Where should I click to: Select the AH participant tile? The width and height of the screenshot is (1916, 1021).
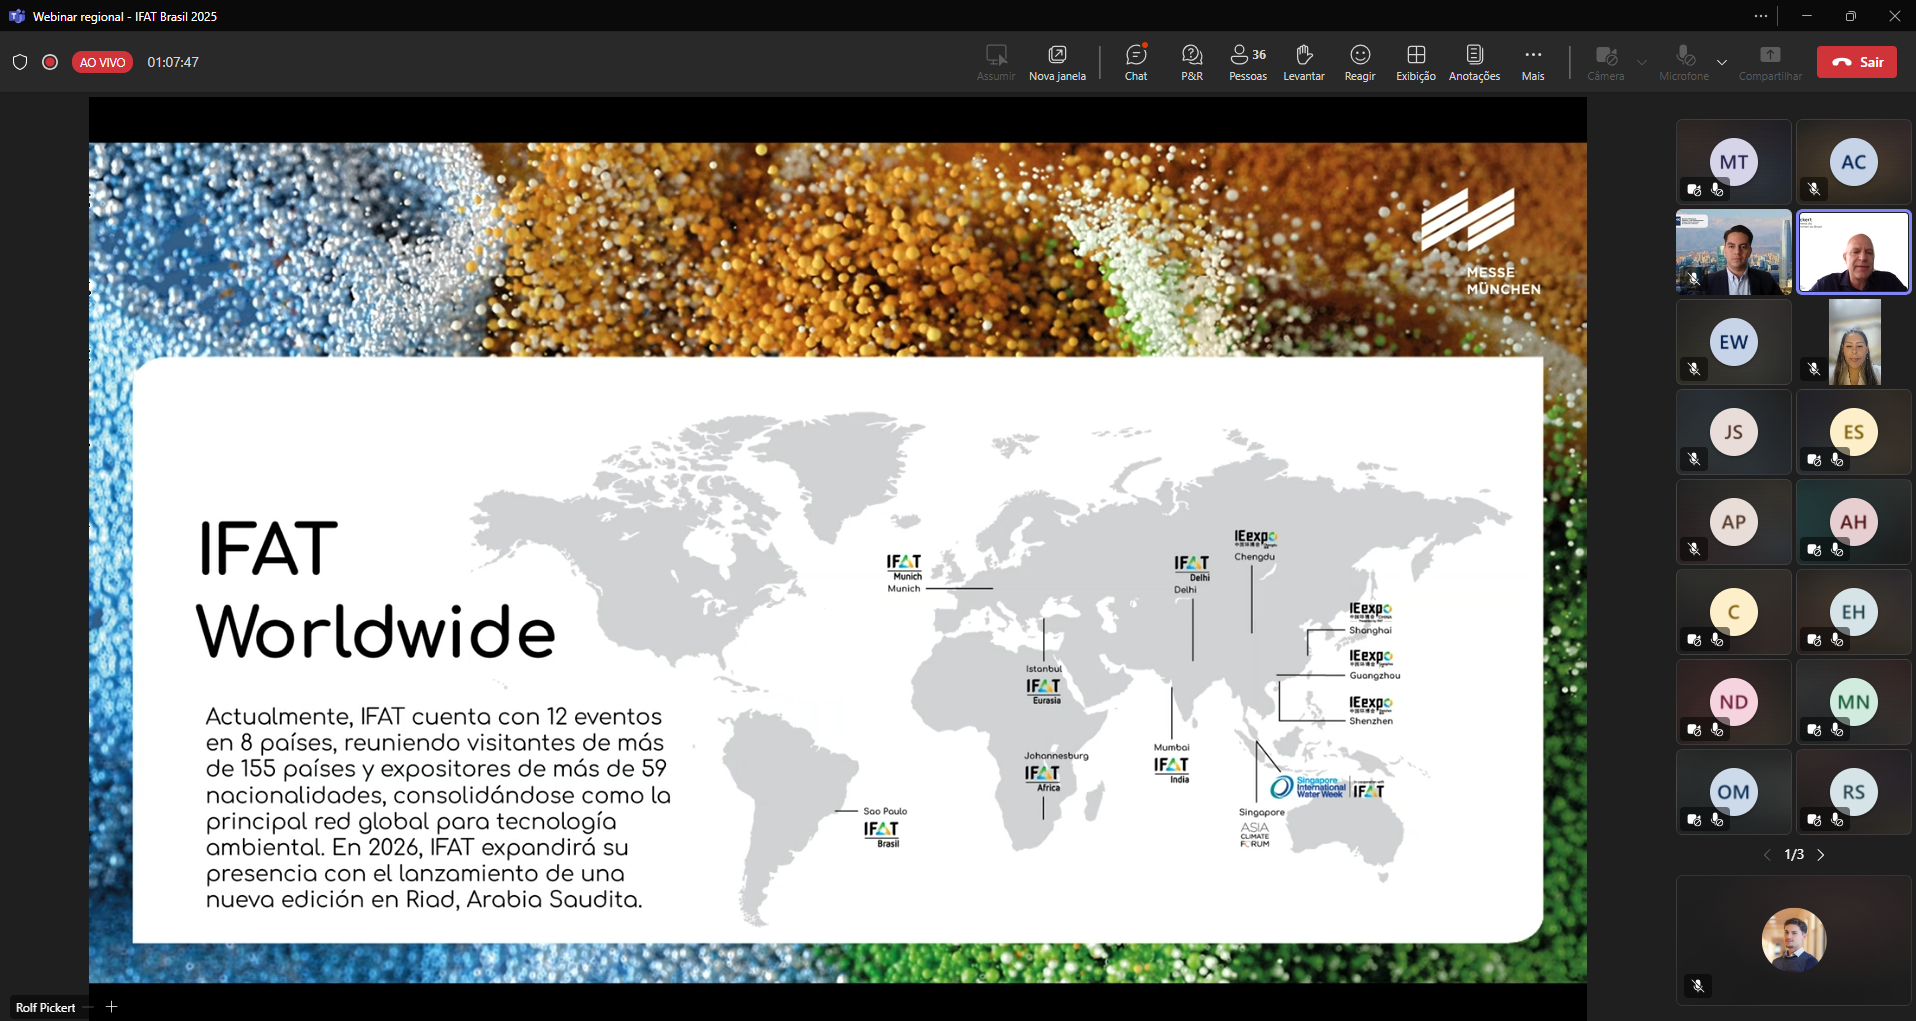[x=1854, y=522]
